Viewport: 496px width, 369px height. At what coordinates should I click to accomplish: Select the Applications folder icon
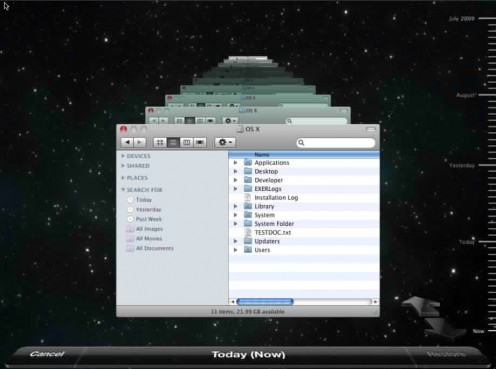[x=248, y=162]
